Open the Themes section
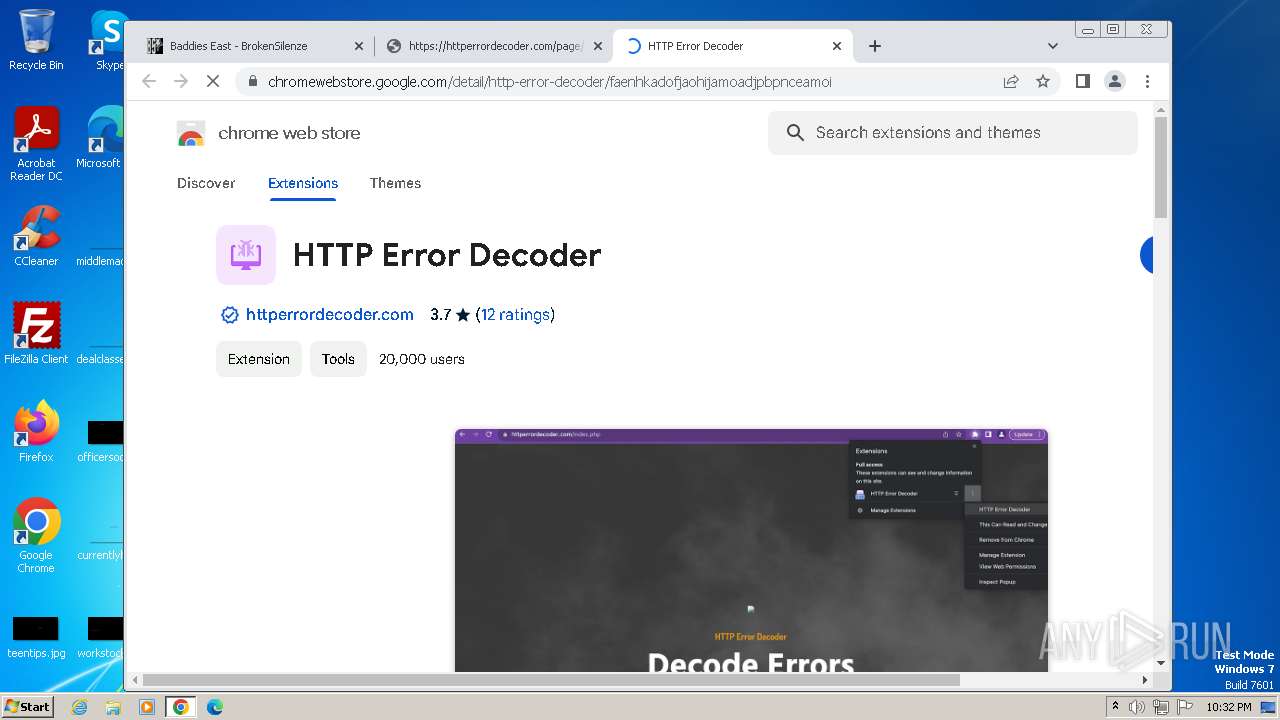This screenshot has height=720, width=1280. (x=395, y=183)
